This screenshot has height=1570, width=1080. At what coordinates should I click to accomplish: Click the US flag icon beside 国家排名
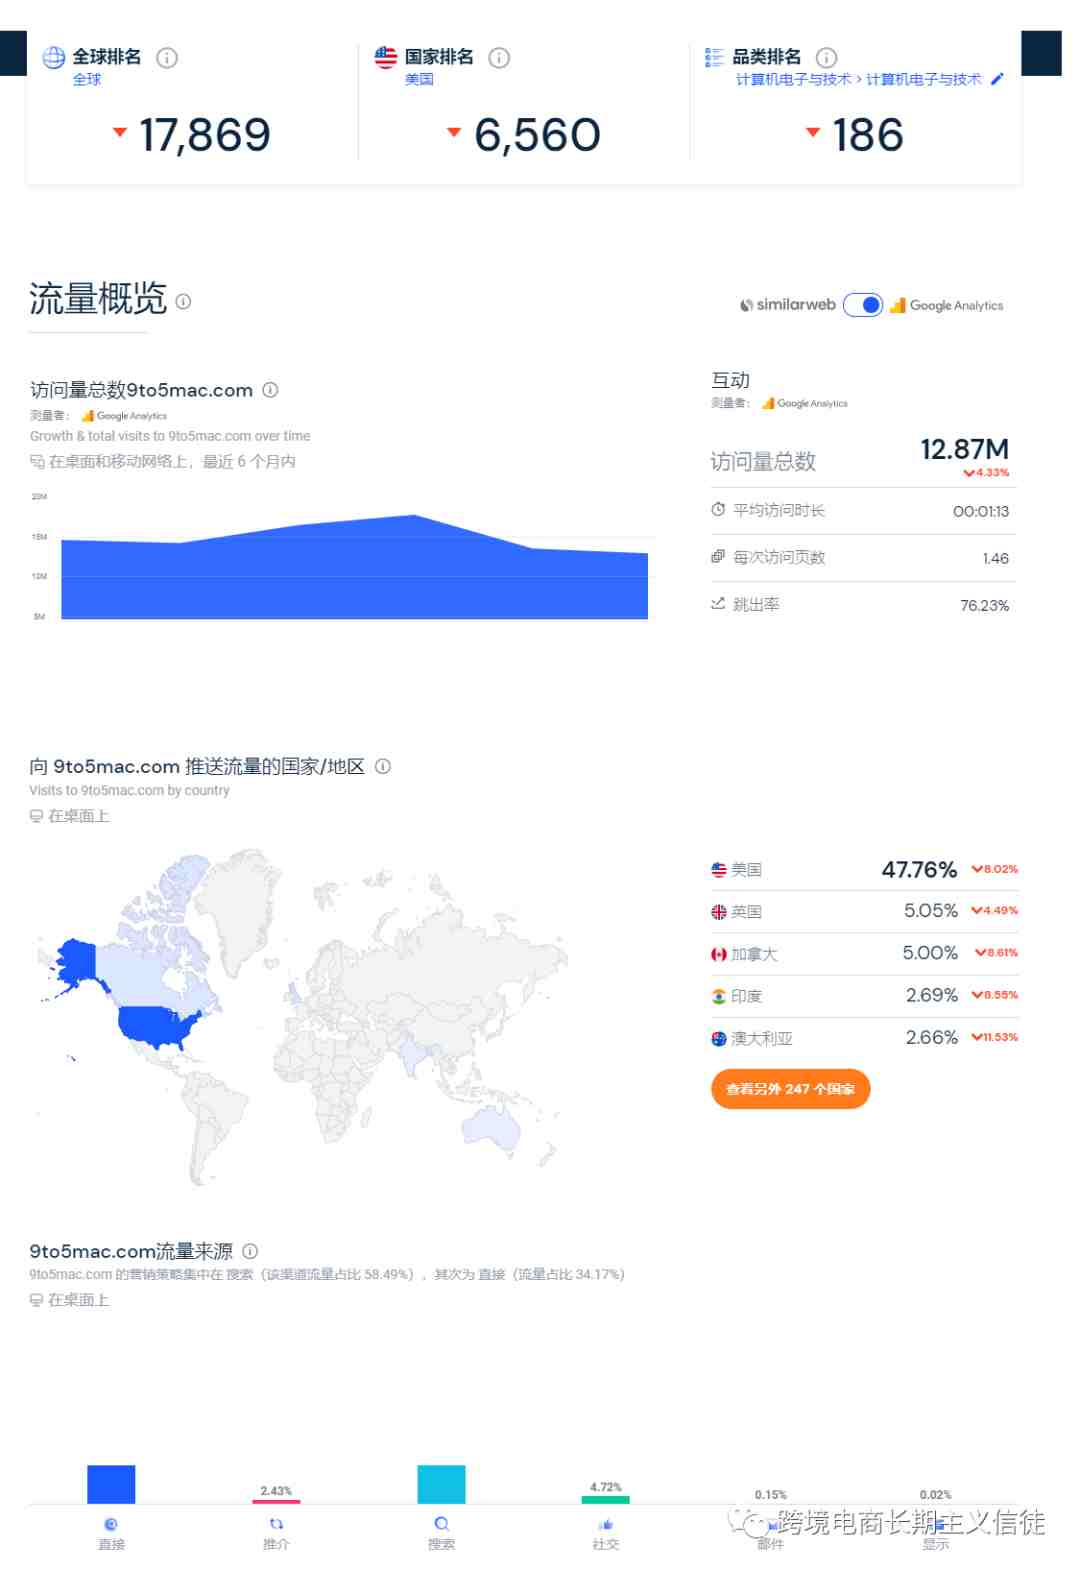pyautogui.click(x=386, y=57)
